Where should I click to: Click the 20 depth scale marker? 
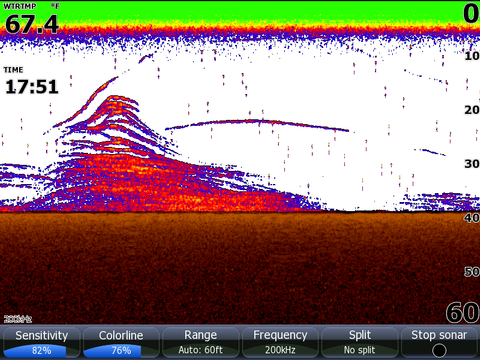(472, 110)
